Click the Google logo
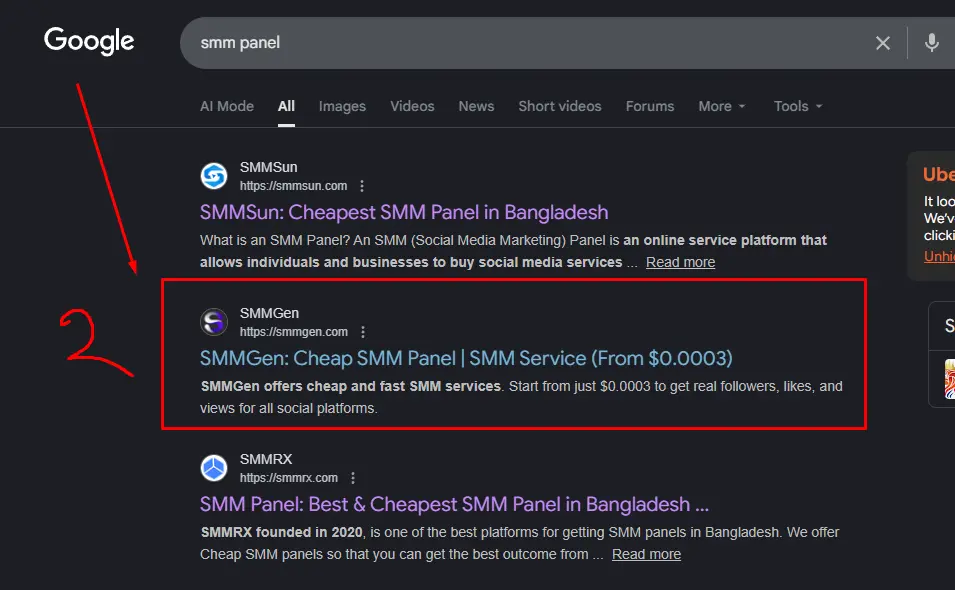 (x=89, y=41)
